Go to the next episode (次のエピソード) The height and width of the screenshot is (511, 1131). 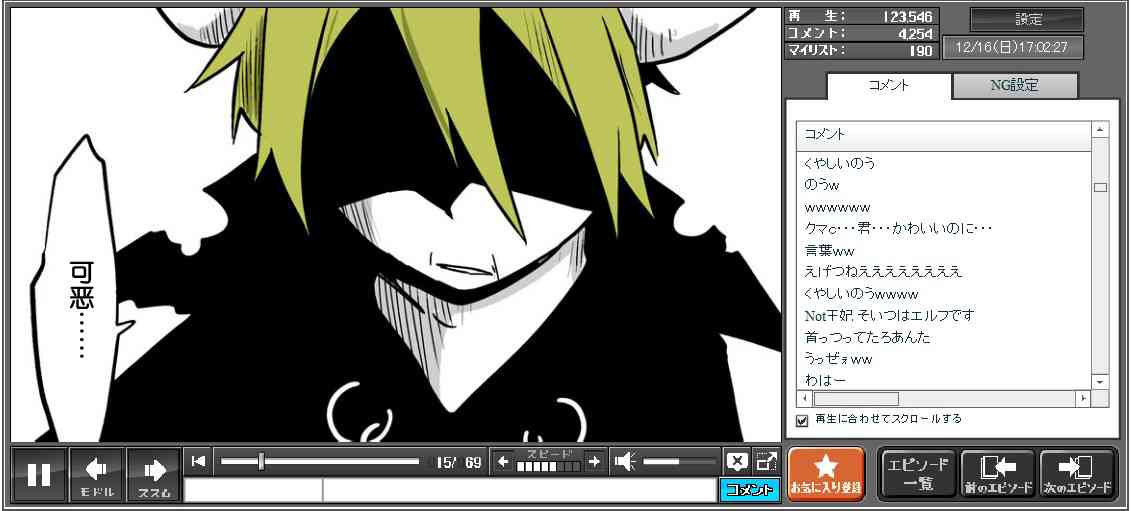(x=1077, y=474)
